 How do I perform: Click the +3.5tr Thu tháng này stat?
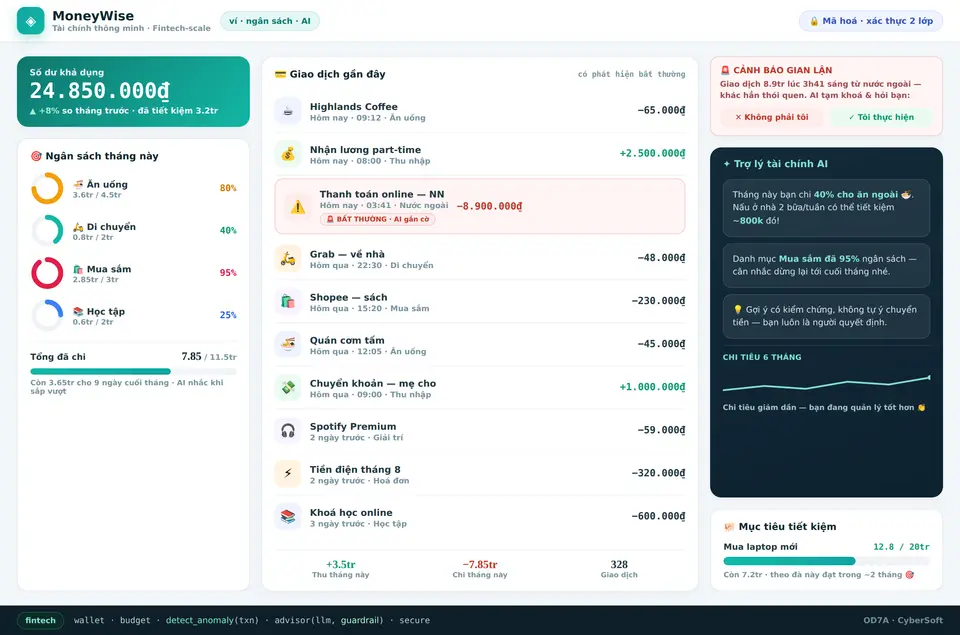340,569
